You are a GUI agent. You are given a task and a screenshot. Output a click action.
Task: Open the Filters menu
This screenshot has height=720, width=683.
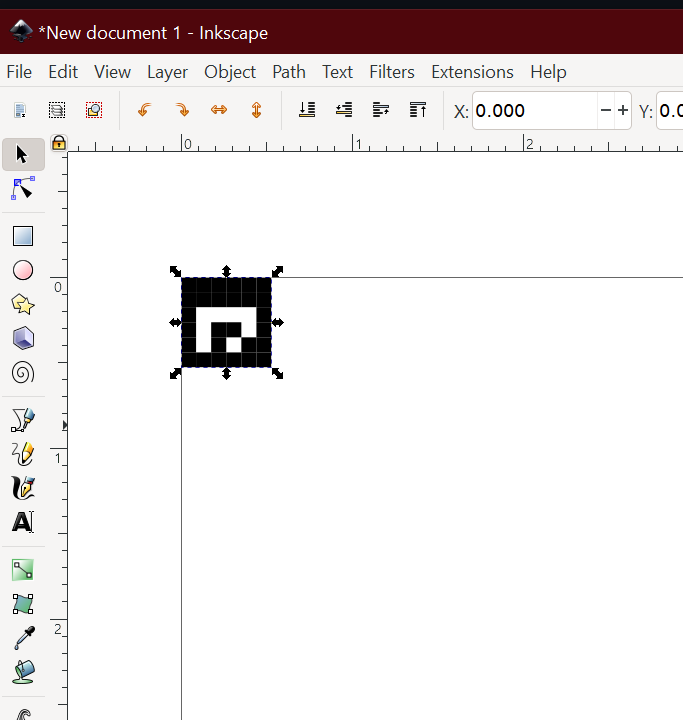[x=391, y=72]
